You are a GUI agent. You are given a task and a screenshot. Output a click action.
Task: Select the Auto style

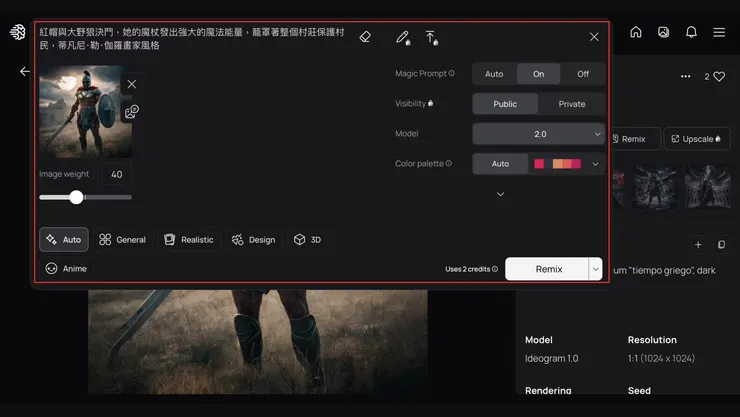(x=64, y=240)
